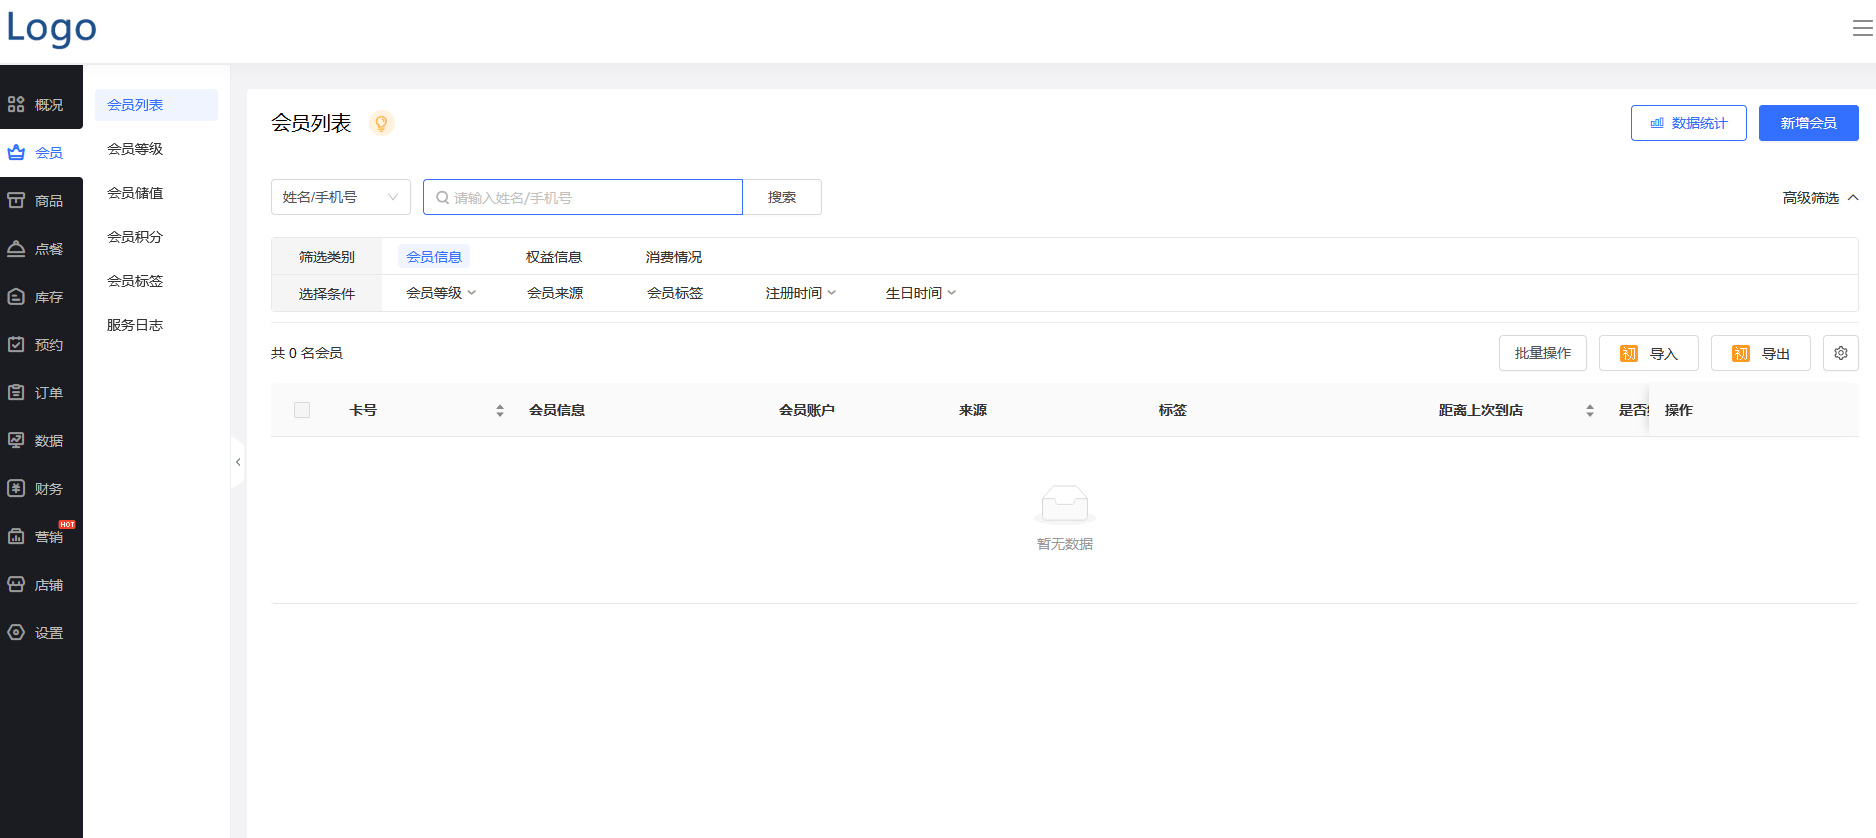Sort table by 卡号 column
Image resolution: width=1876 pixels, height=838 pixels.
pos(500,411)
